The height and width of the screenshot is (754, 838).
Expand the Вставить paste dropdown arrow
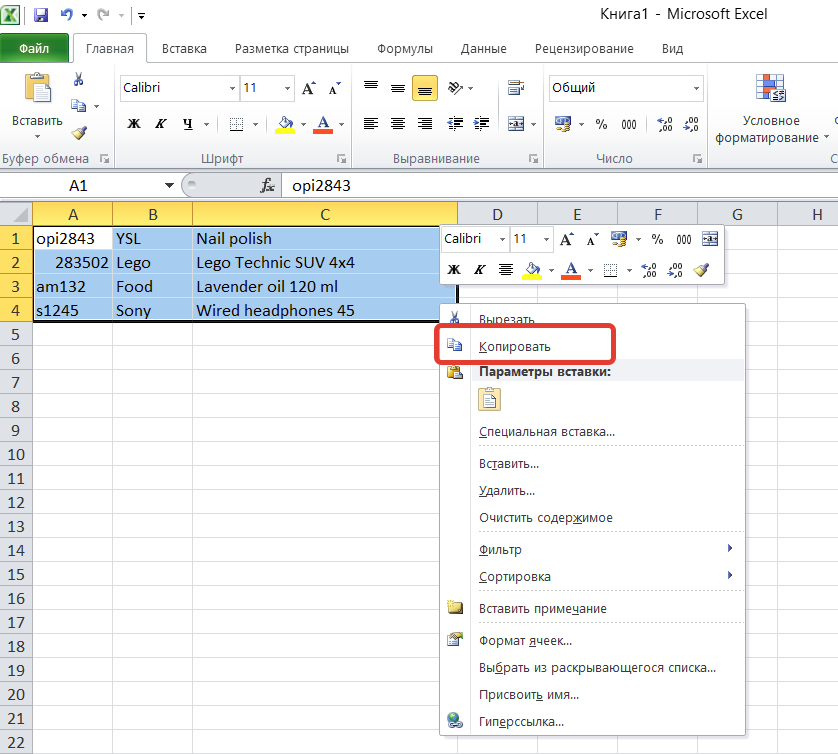37,137
